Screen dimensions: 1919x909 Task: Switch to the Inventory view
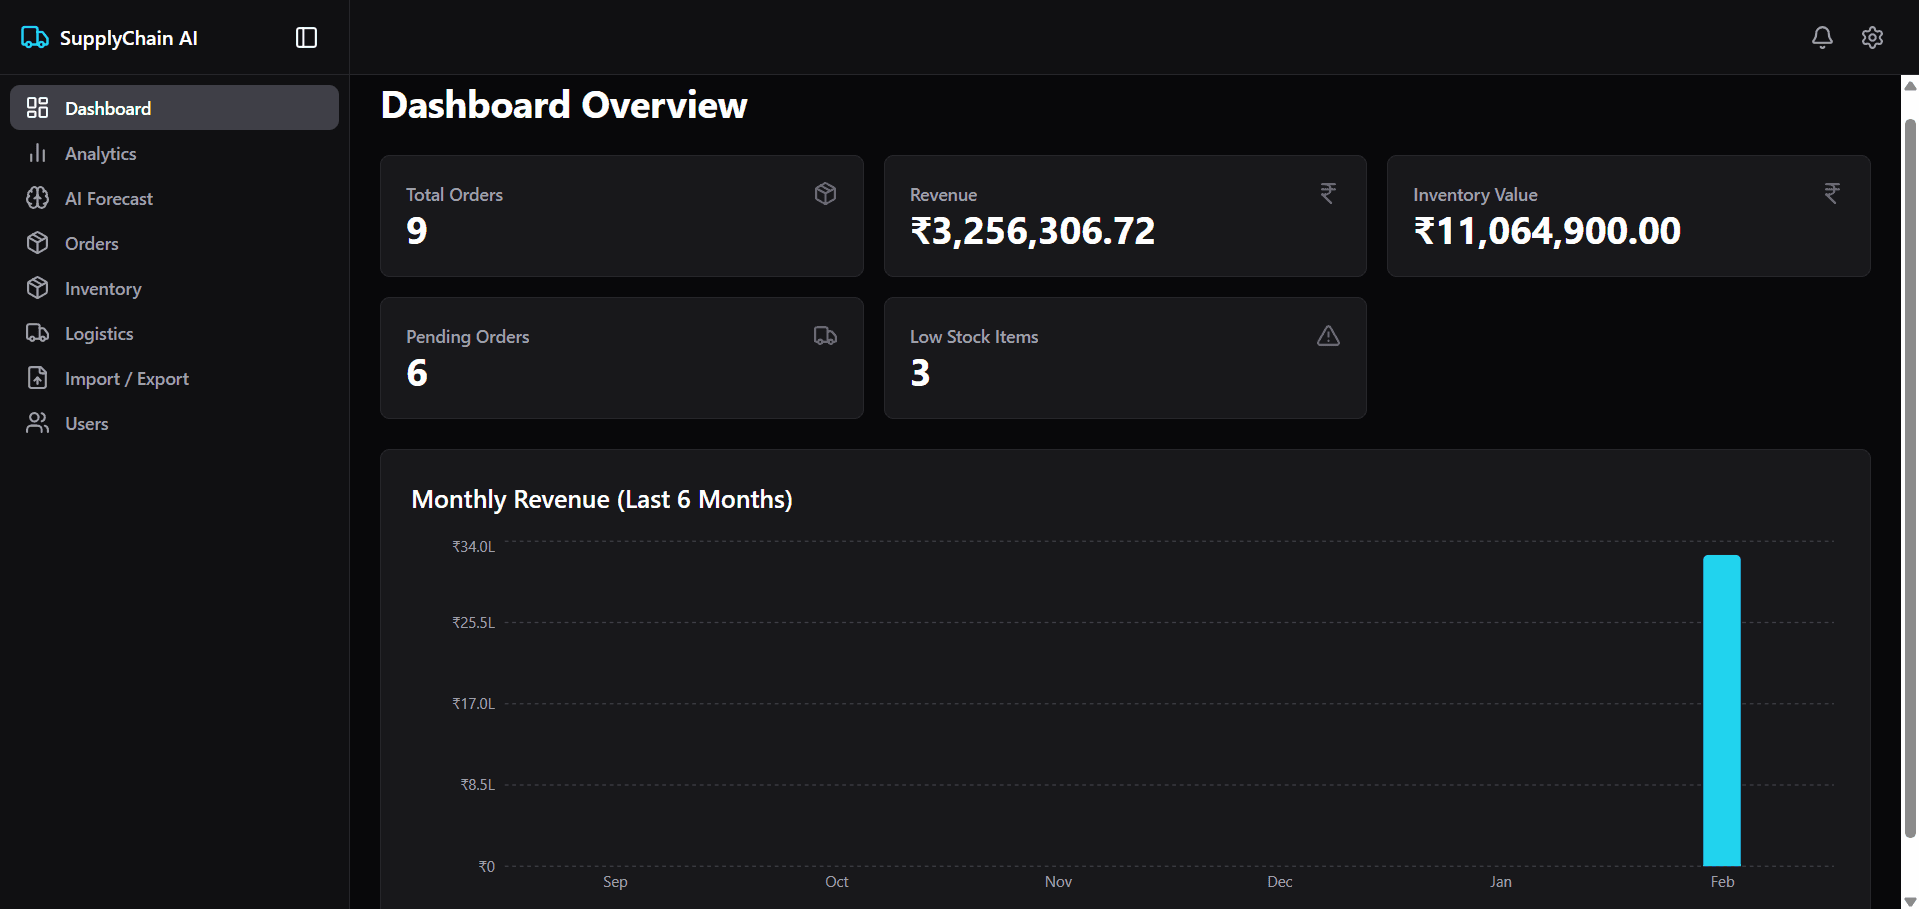[102, 288]
